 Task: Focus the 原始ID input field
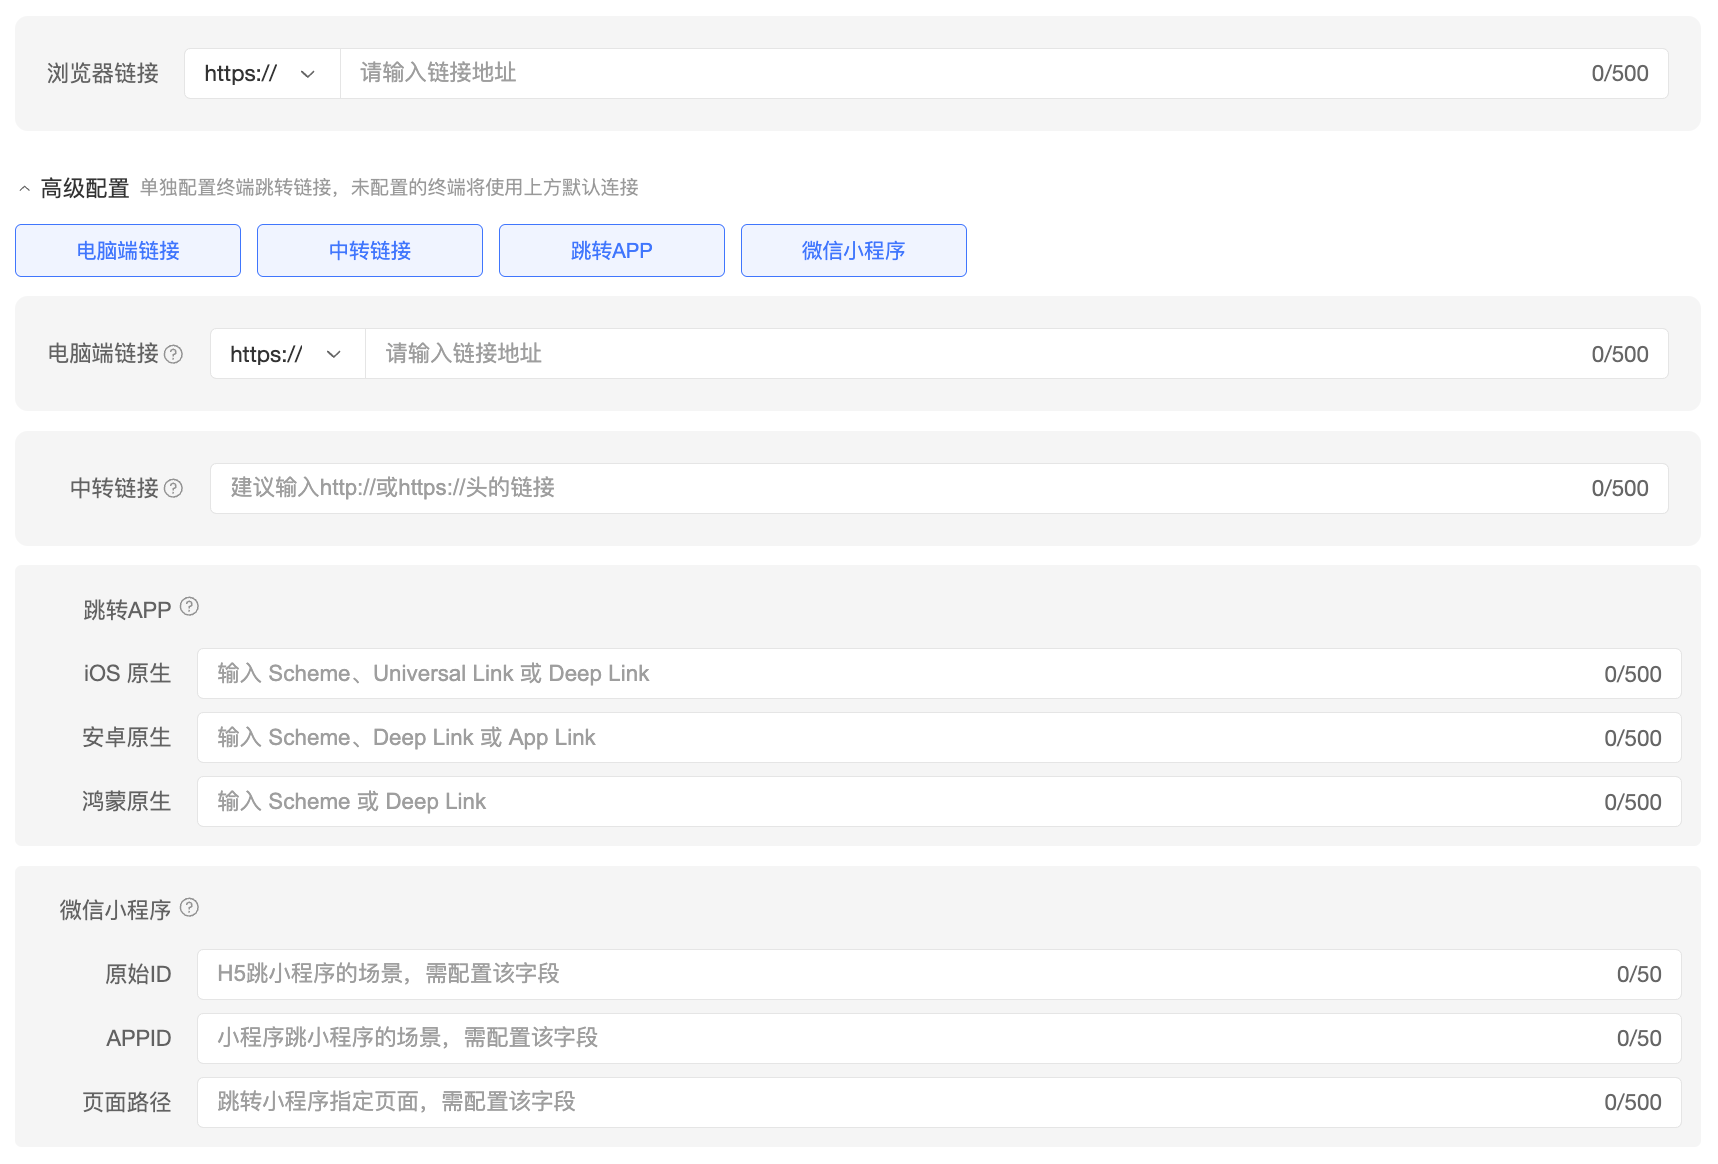[939, 974]
